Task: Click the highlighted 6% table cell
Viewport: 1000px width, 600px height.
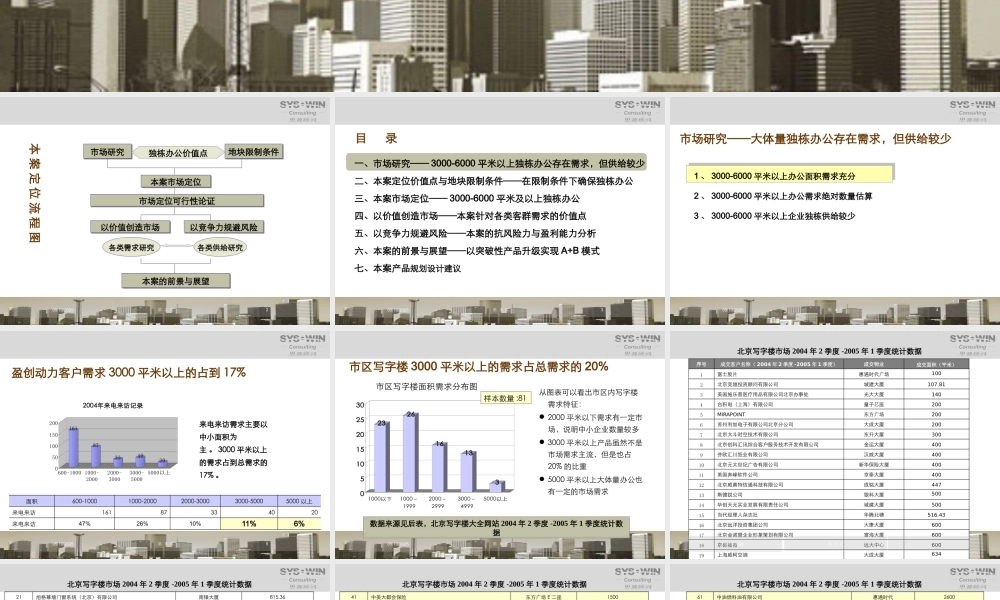Action: [x=298, y=523]
